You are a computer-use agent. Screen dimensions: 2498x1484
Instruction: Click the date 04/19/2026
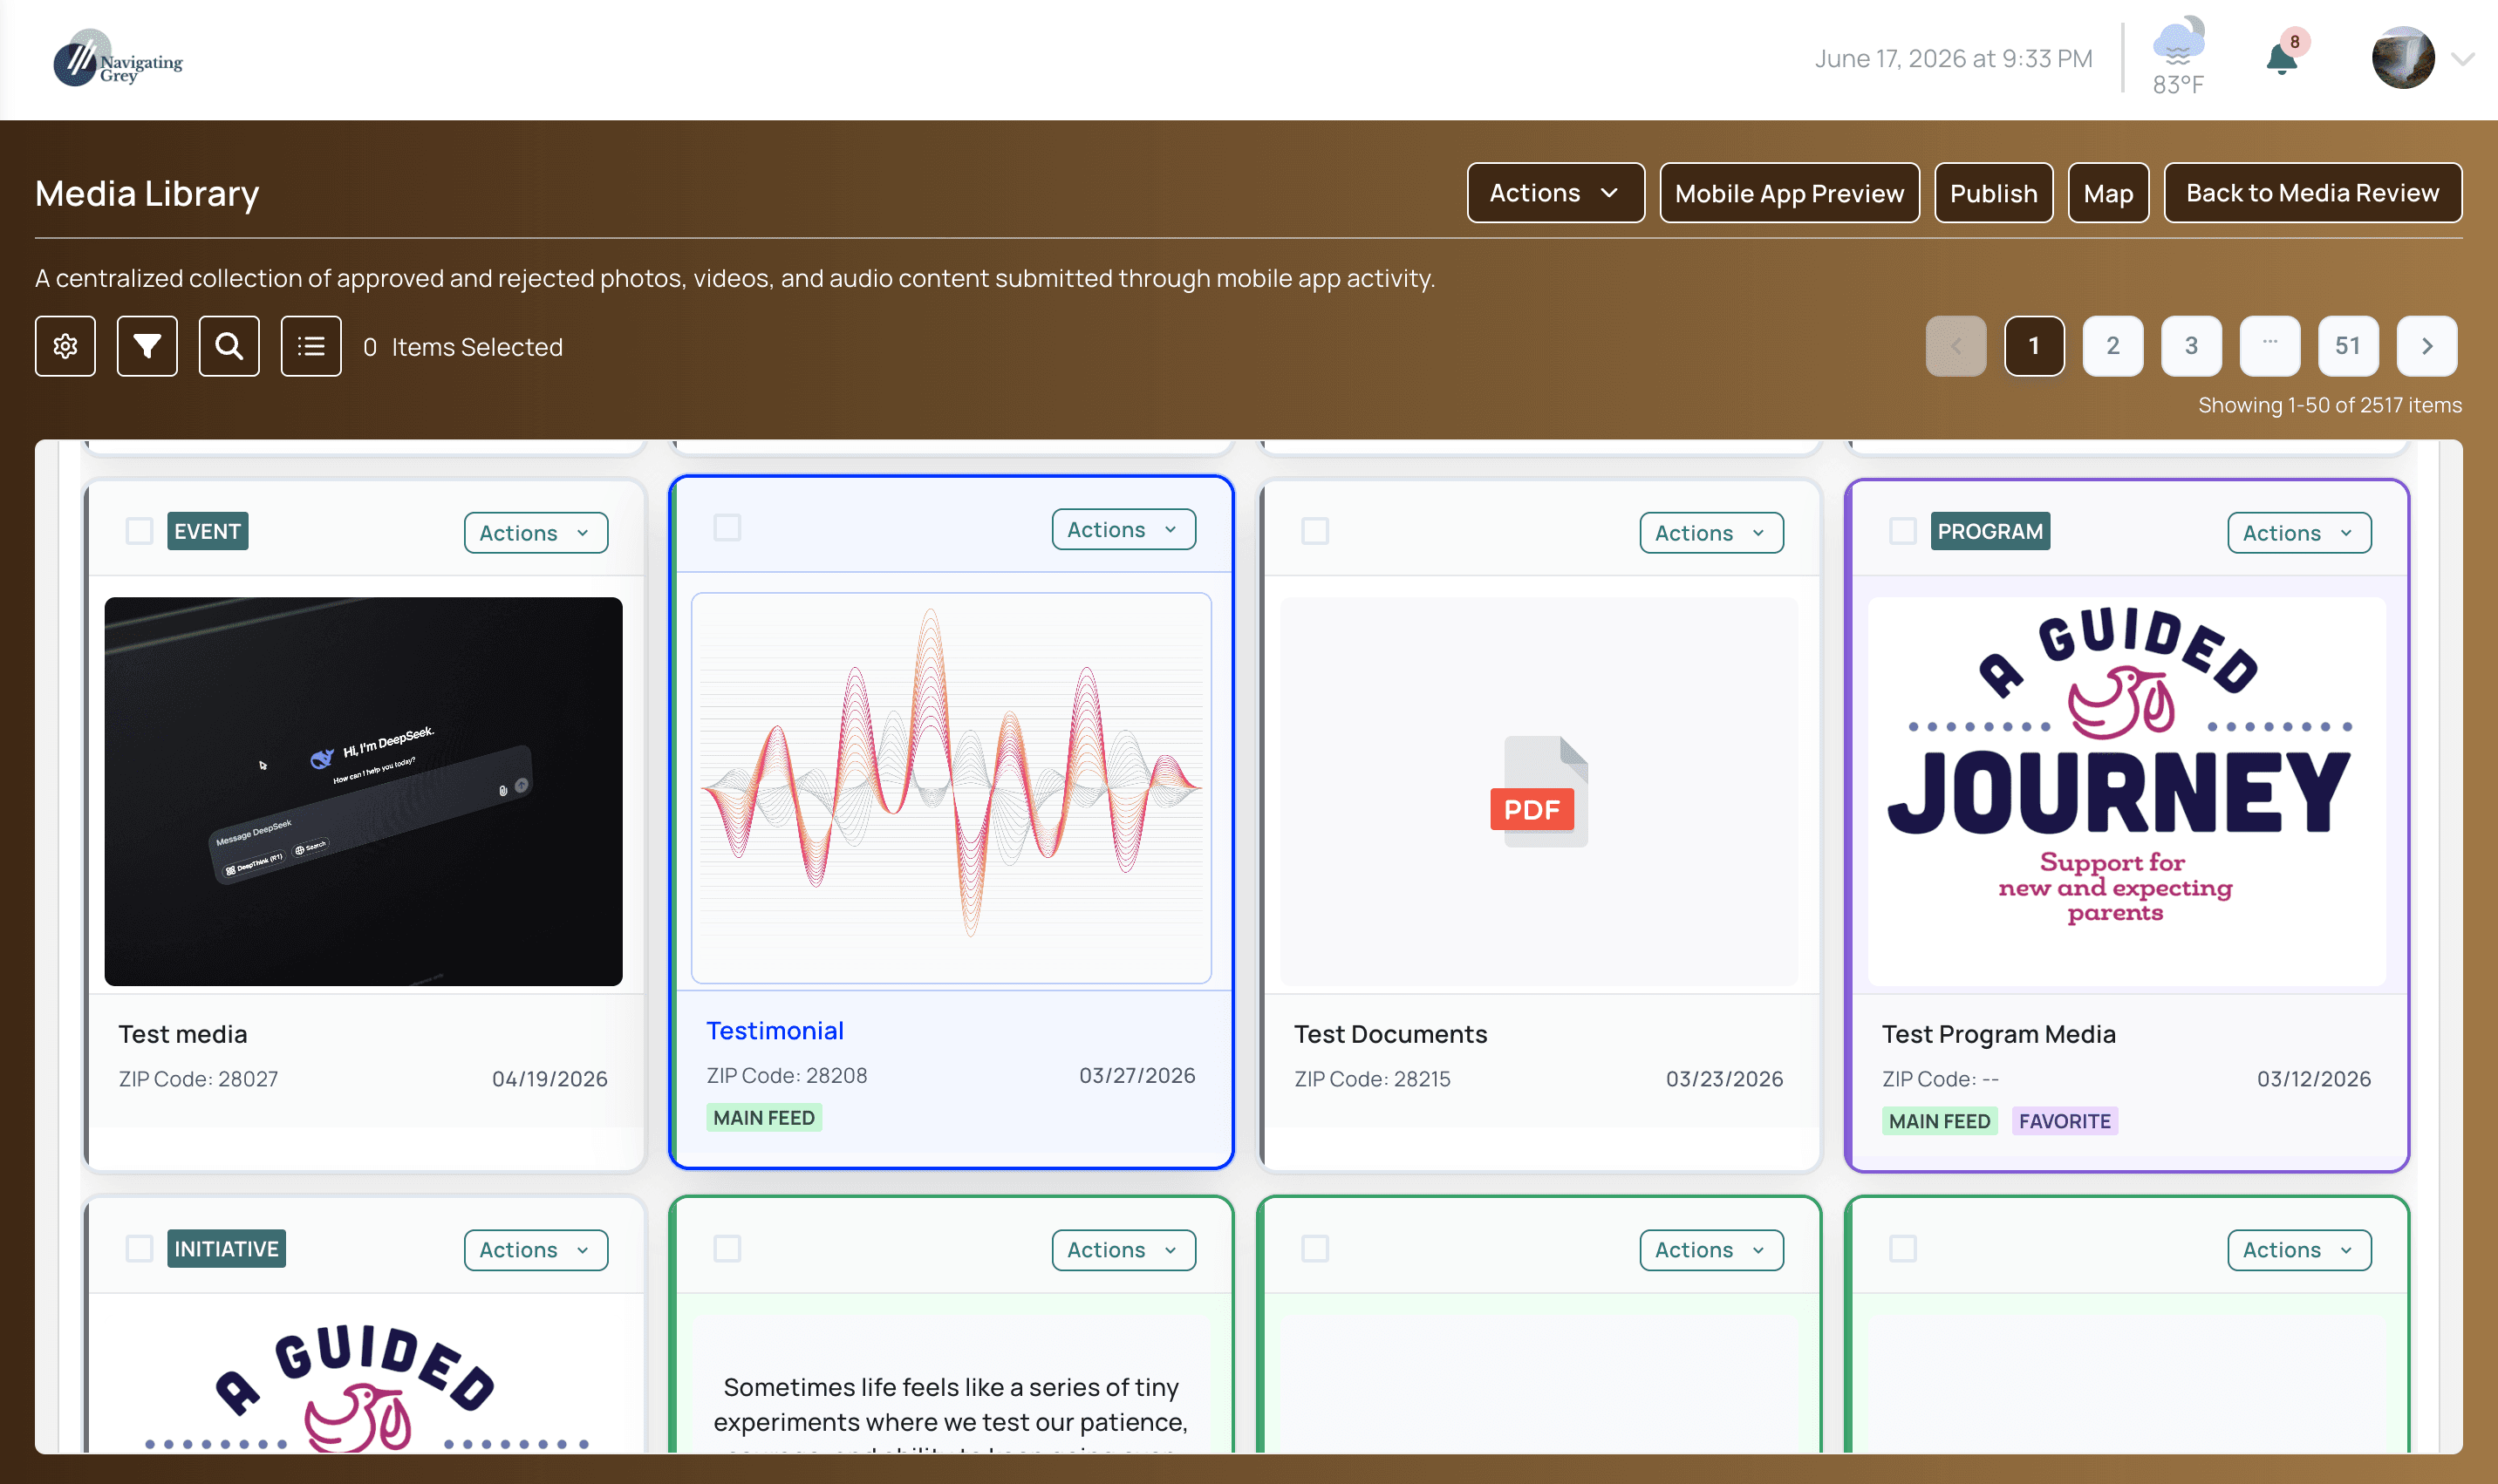coord(549,1079)
